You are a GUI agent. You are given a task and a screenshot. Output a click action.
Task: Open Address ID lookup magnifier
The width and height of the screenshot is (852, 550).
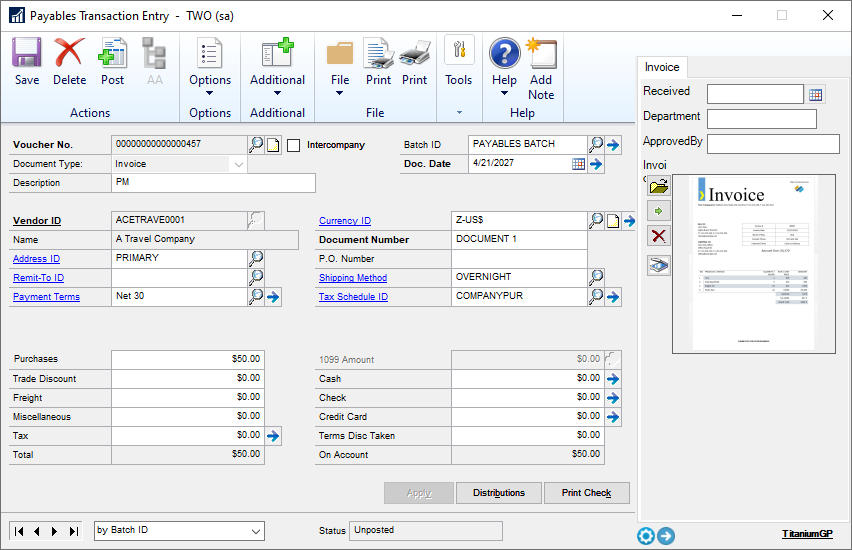click(x=256, y=259)
